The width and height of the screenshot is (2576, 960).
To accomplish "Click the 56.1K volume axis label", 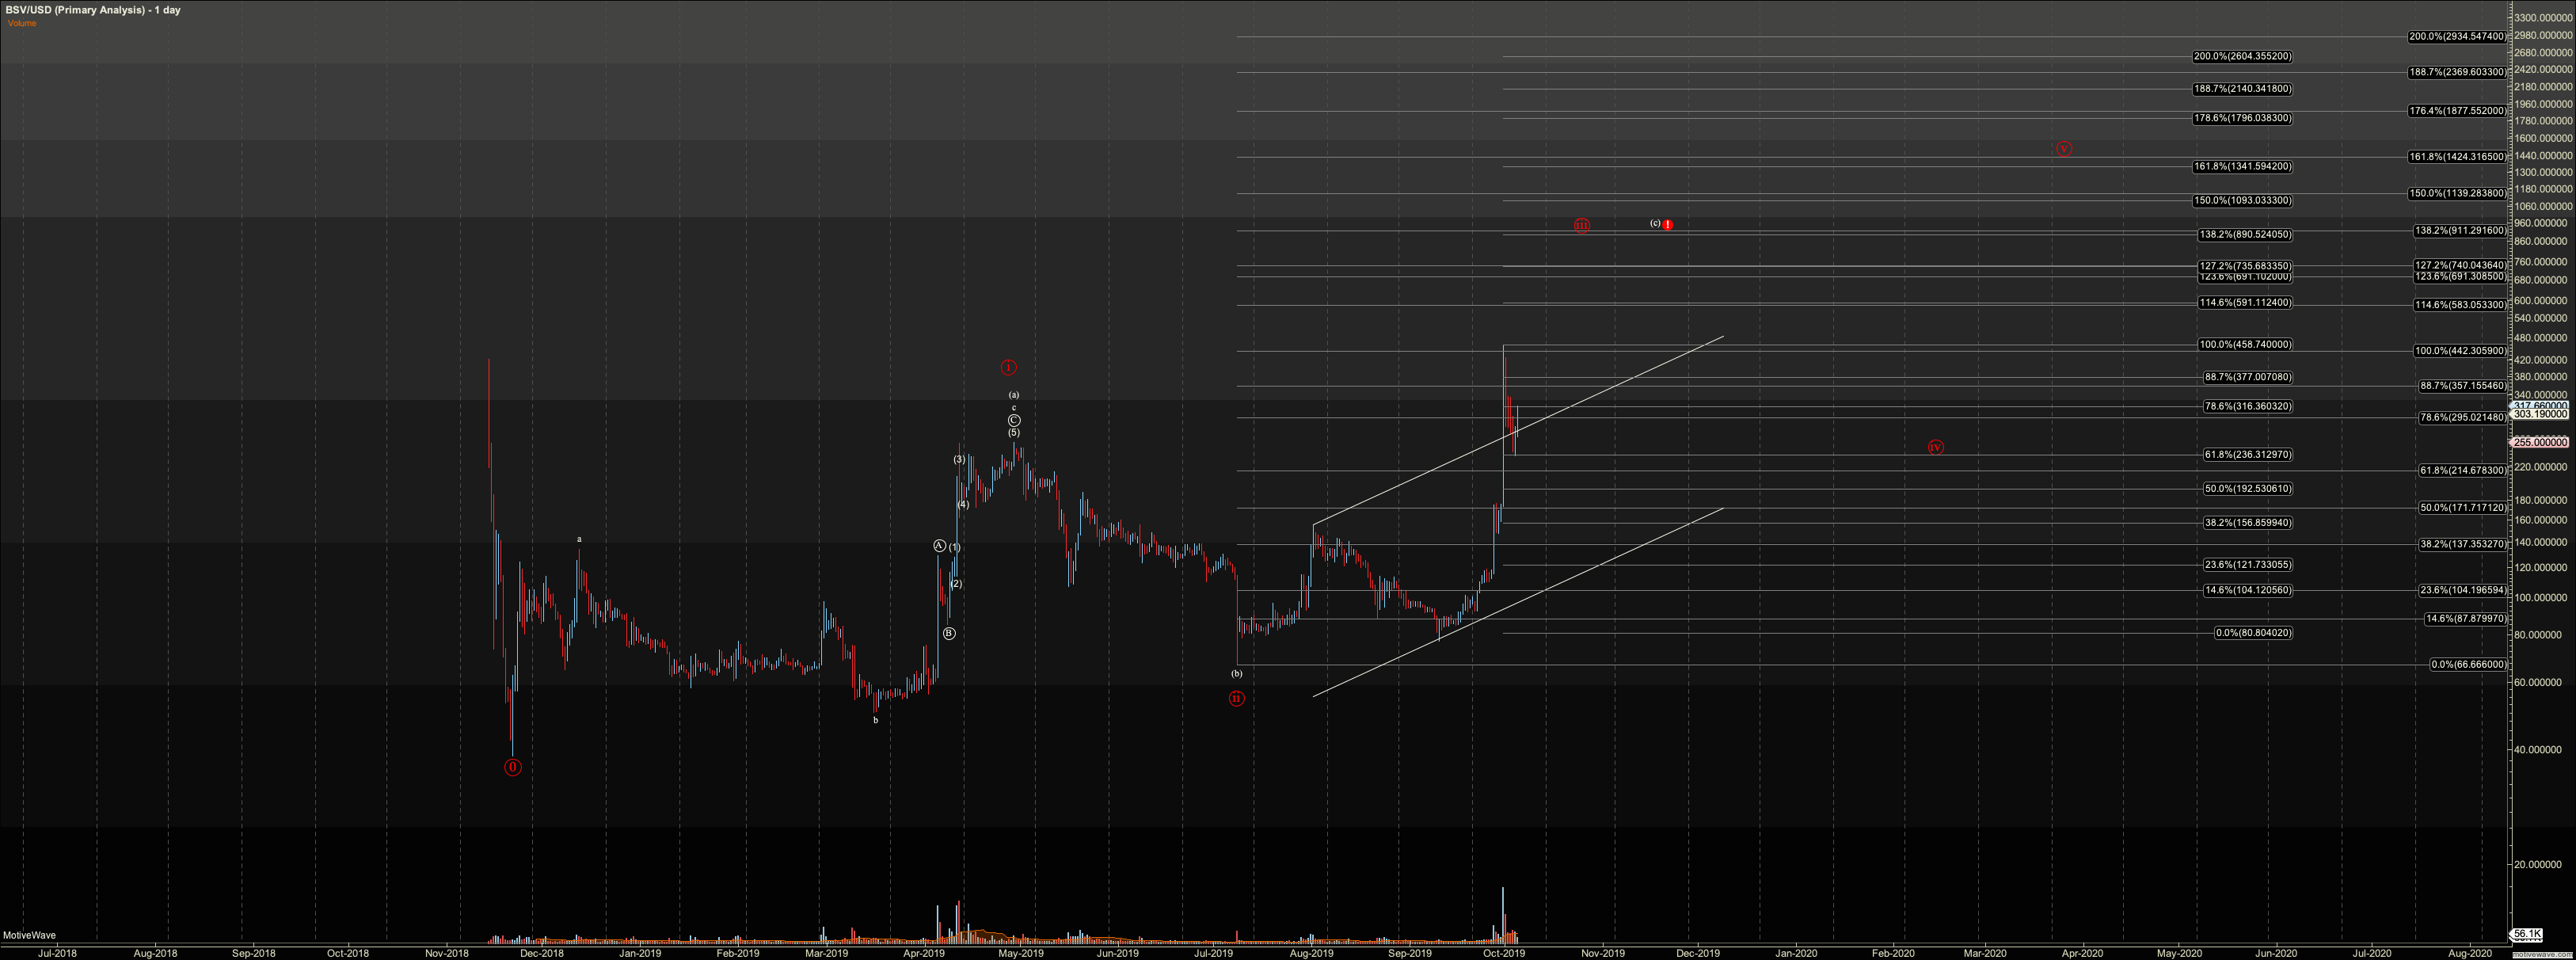I will (x=2527, y=934).
